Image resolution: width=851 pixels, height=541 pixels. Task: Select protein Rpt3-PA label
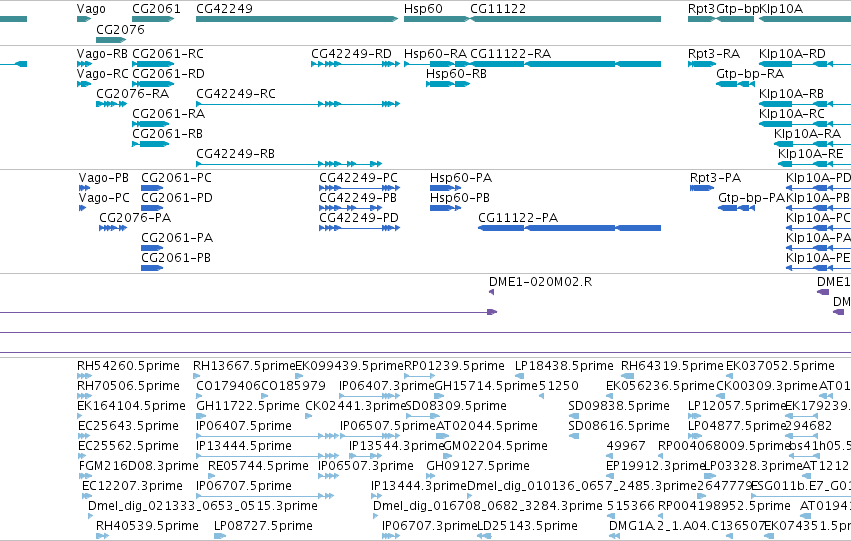(x=715, y=178)
